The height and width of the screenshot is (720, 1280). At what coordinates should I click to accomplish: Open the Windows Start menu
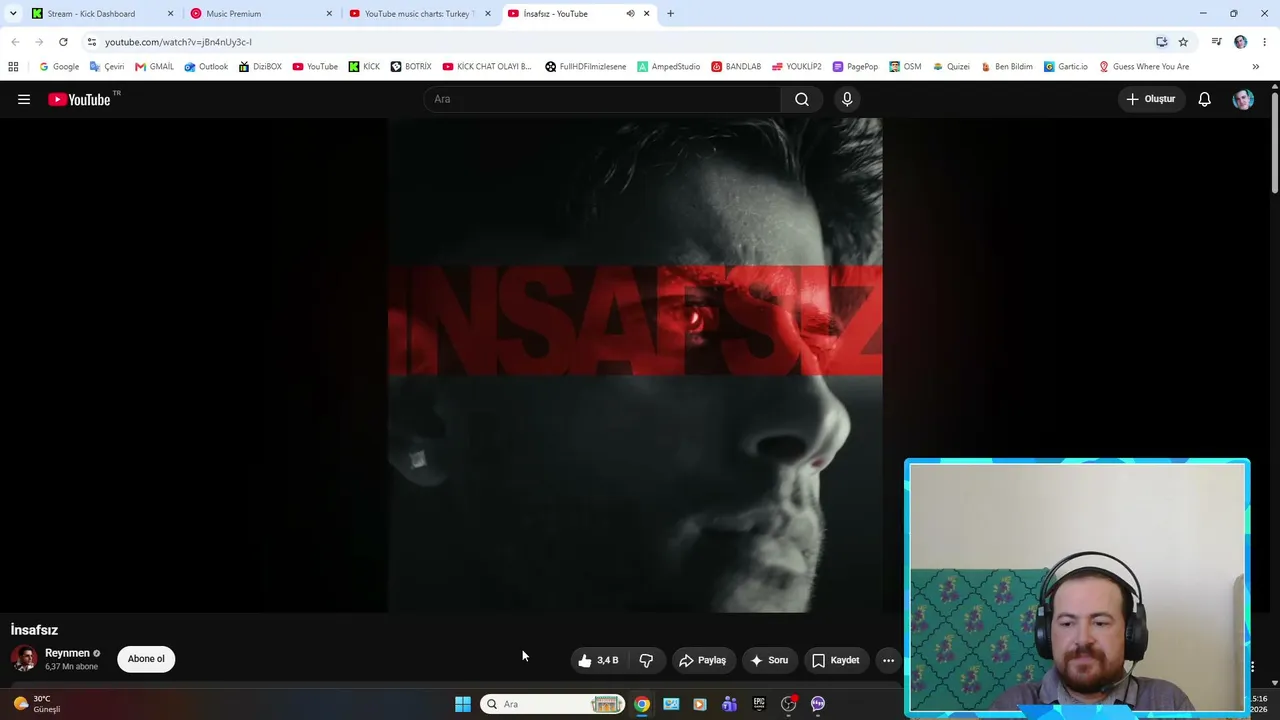click(463, 704)
